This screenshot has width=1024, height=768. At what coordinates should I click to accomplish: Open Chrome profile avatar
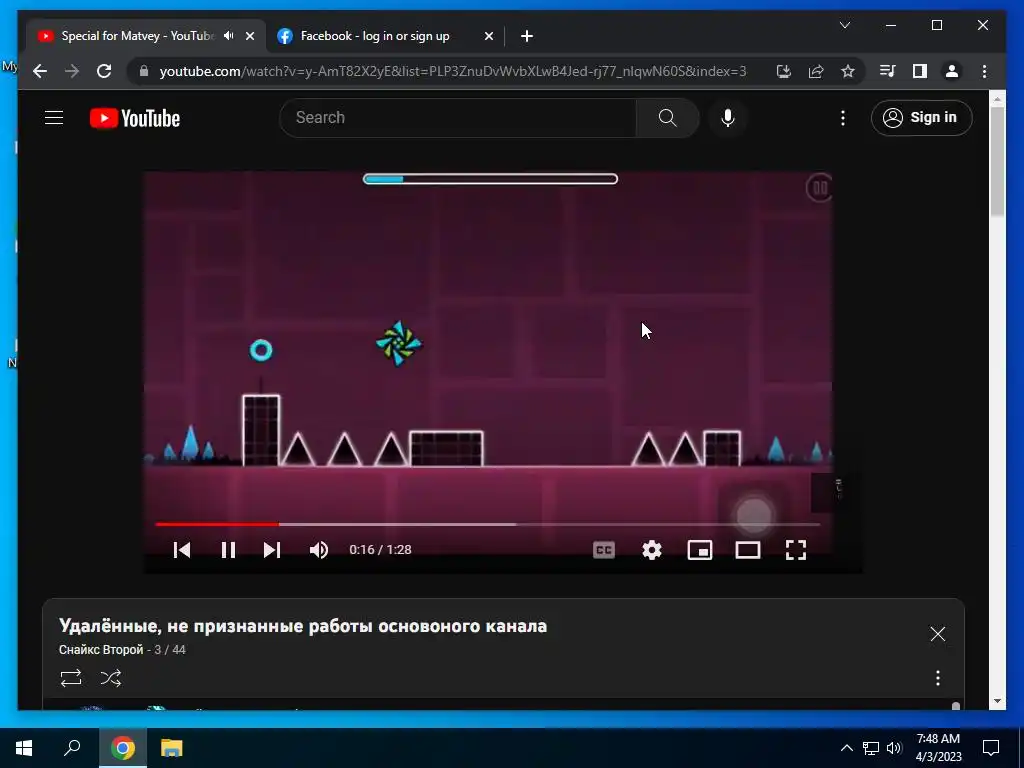tap(952, 71)
